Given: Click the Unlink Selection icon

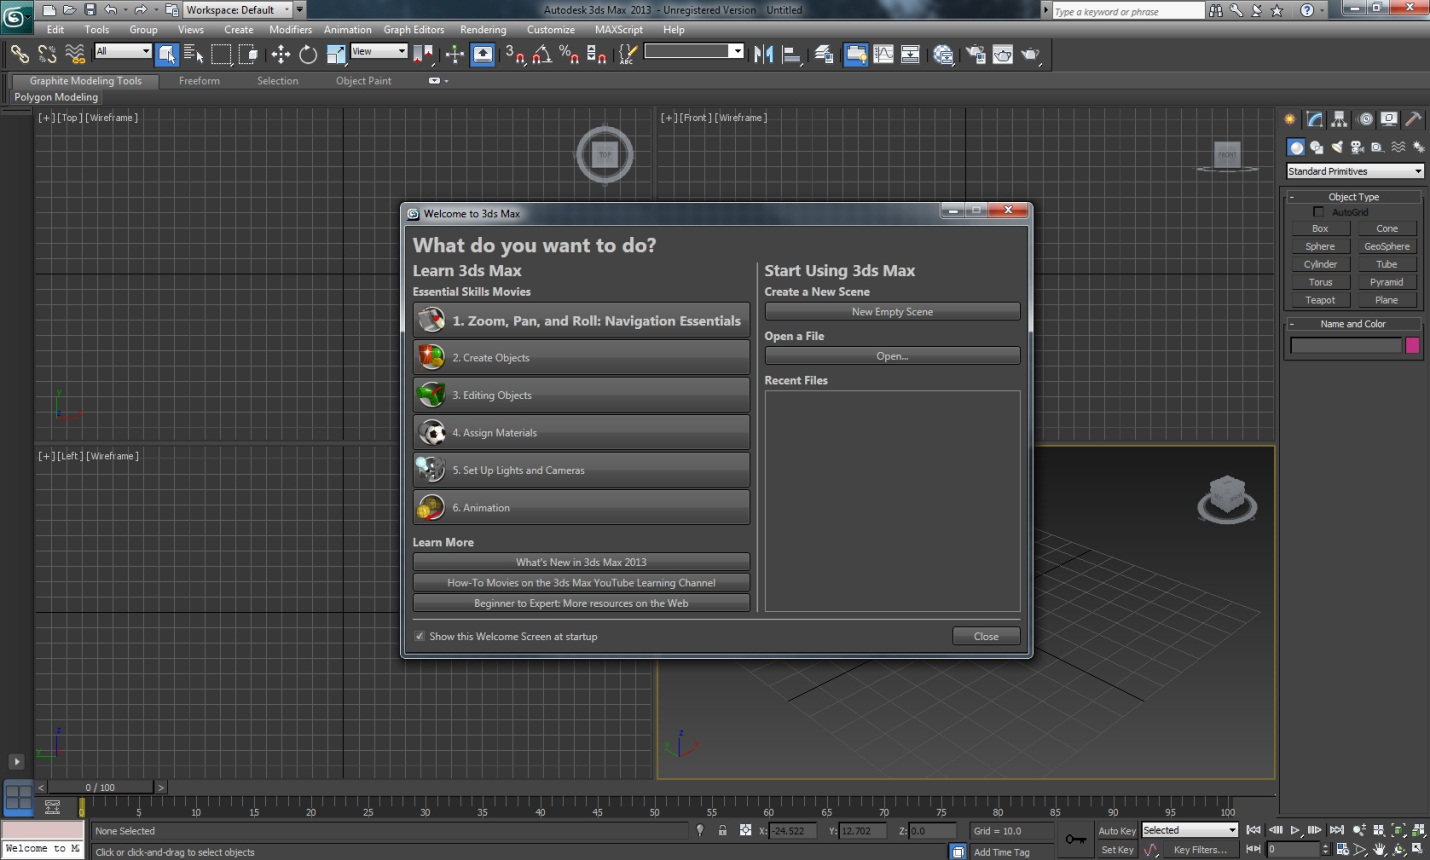Looking at the screenshot, I should (x=47, y=54).
